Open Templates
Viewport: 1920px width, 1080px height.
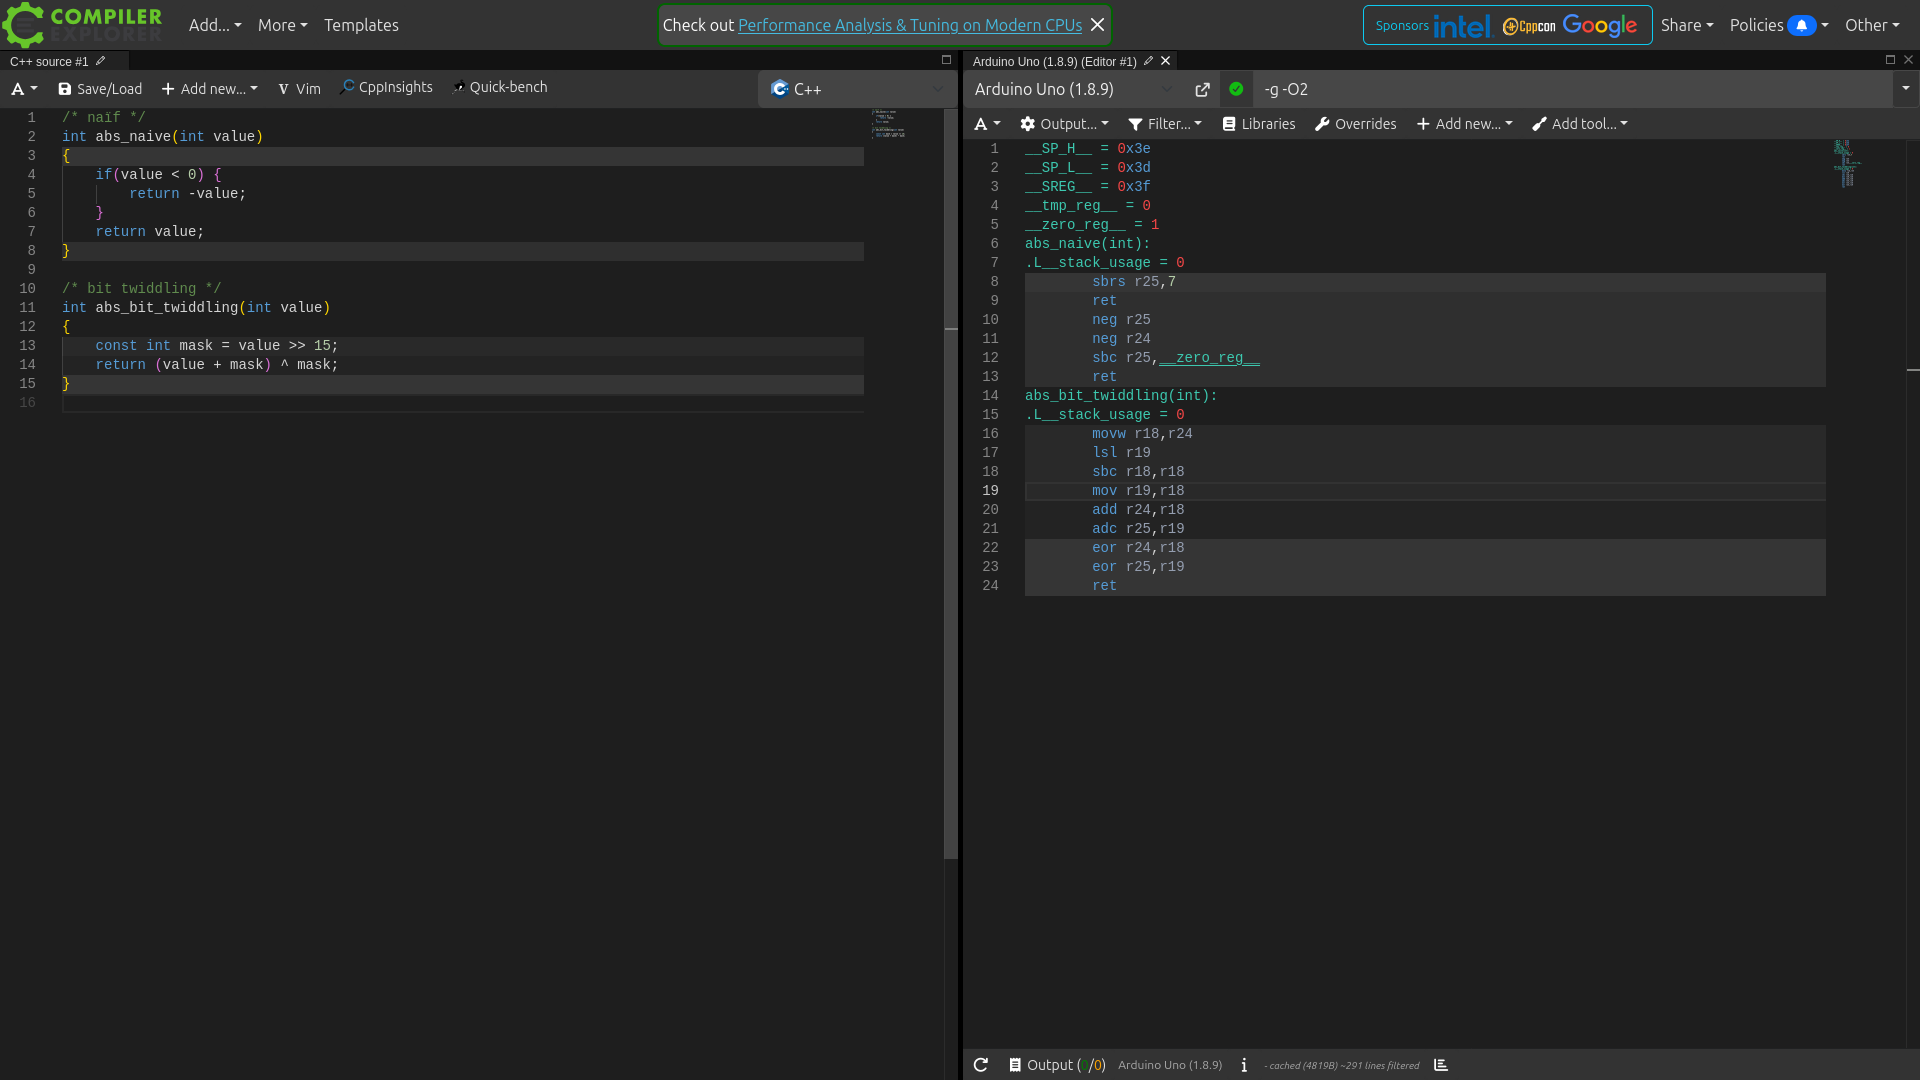[x=361, y=25]
